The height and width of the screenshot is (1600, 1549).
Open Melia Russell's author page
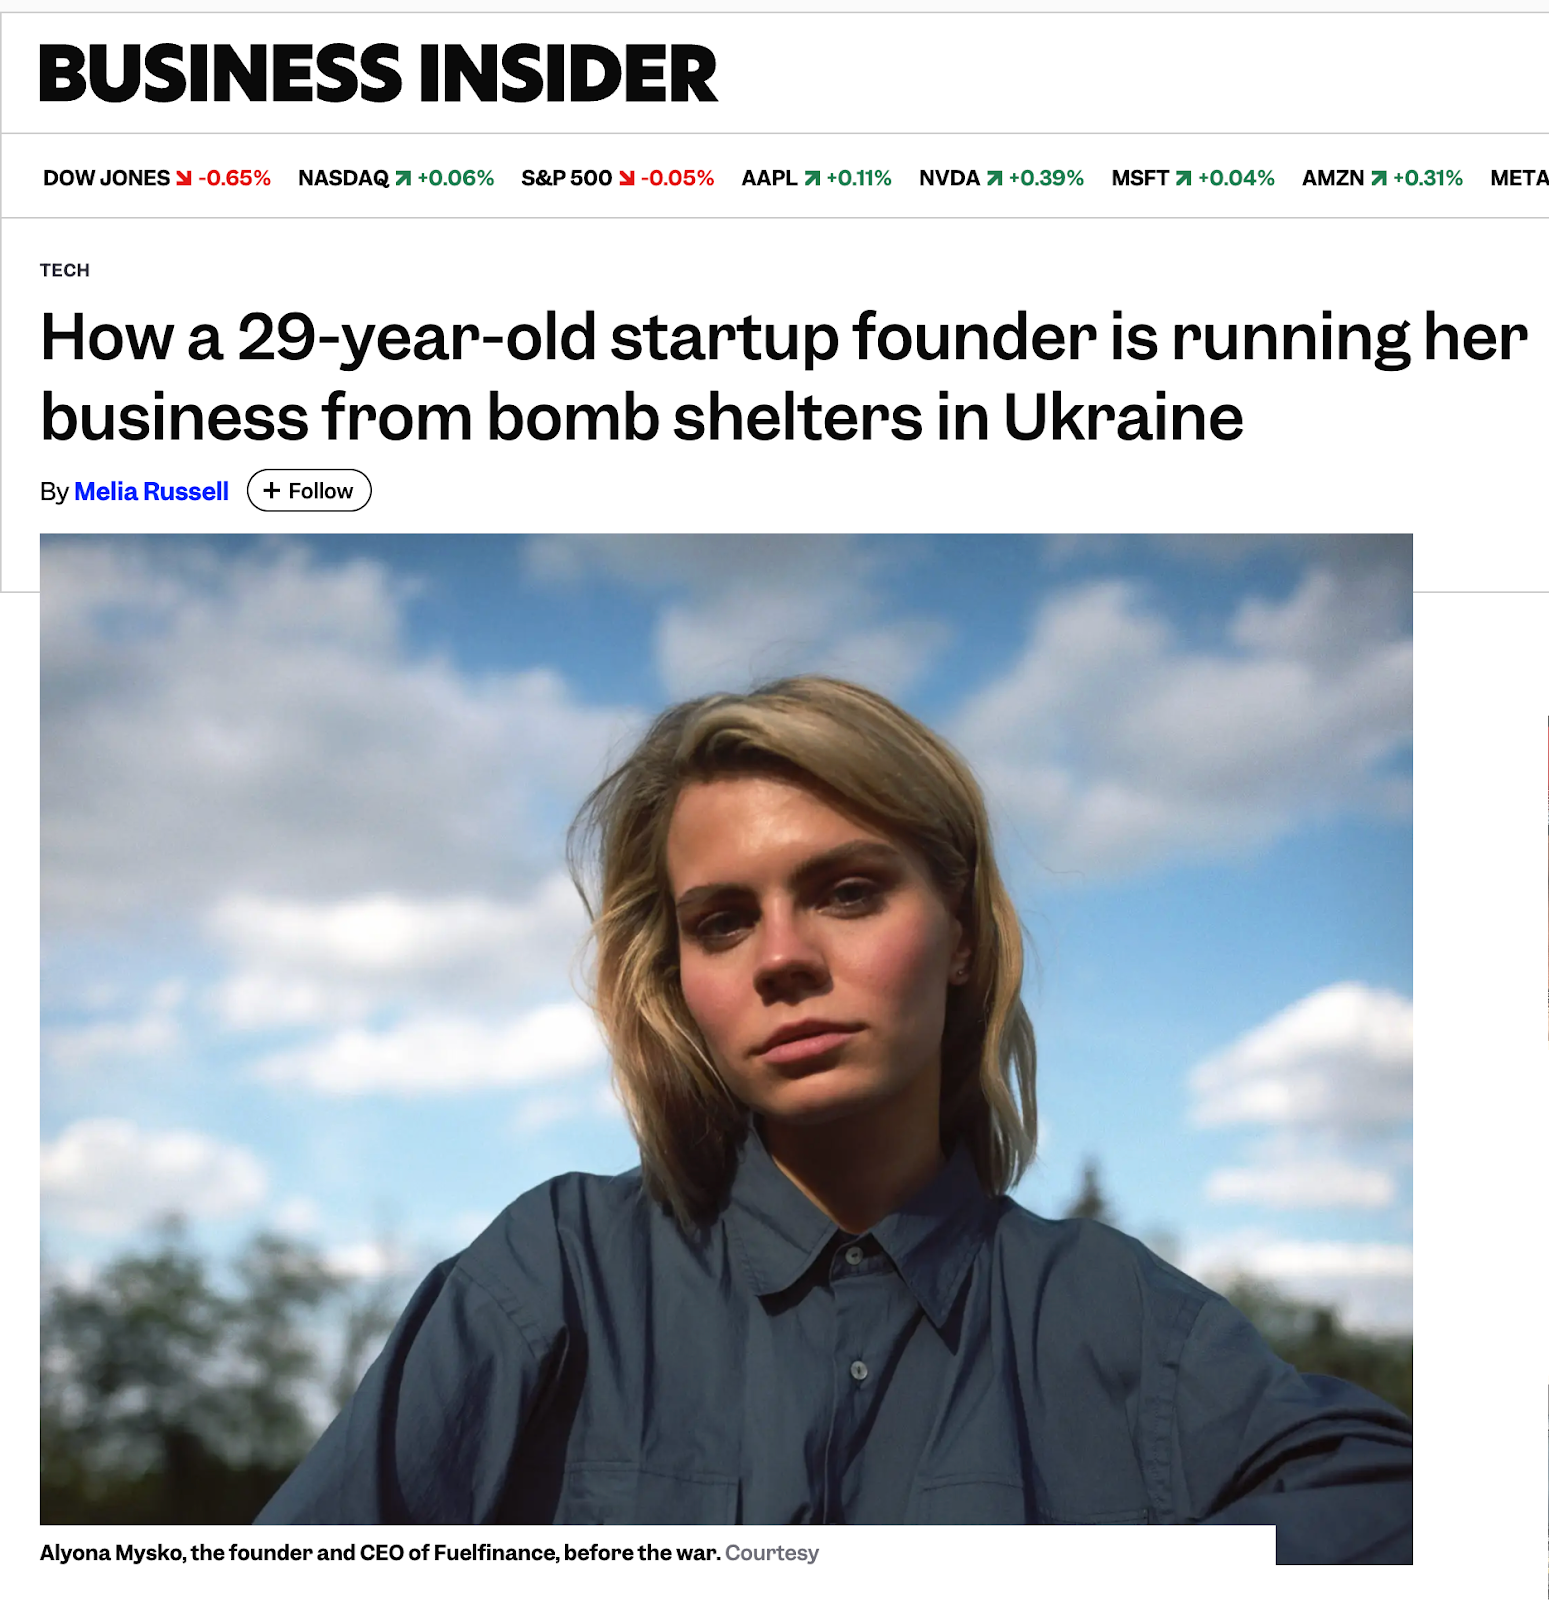point(151,492)
